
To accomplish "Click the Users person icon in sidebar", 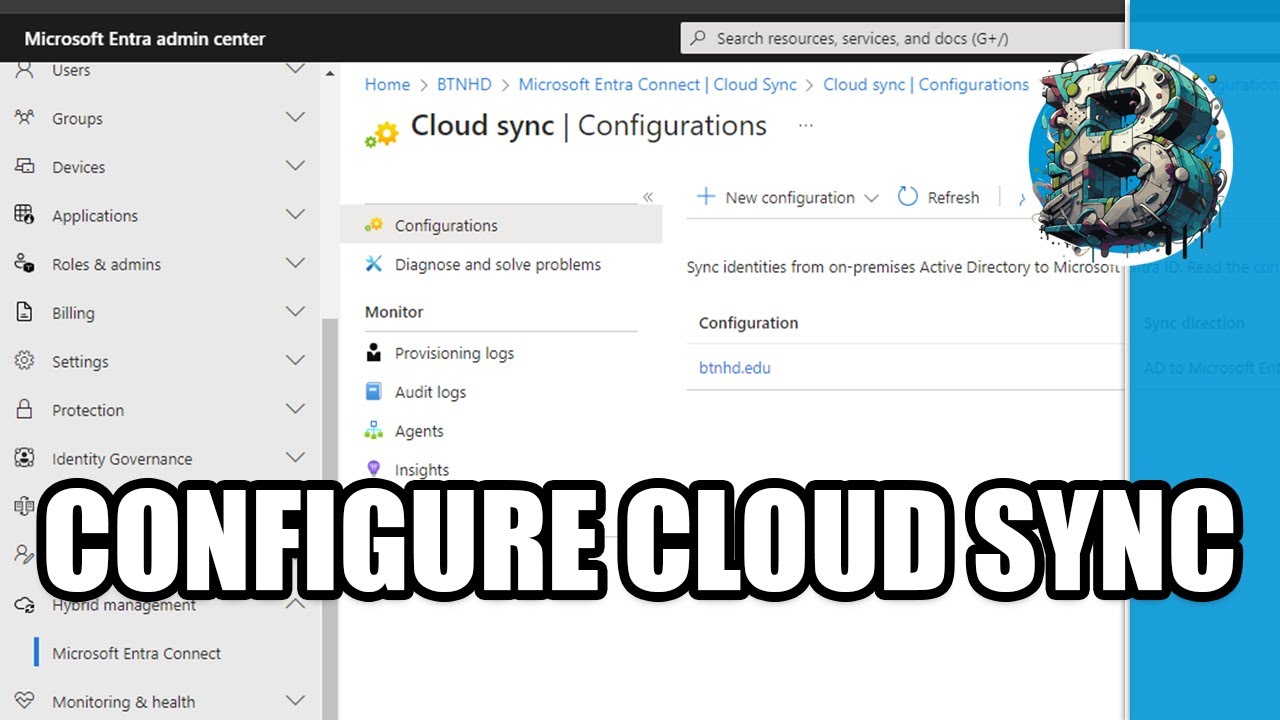I will coord(25,70).
